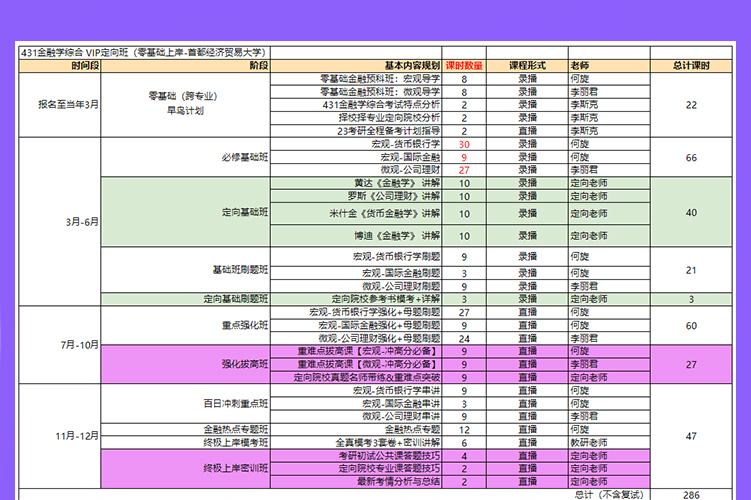Select the 报名至当年3月 time period cell
Screen dimensions: 751x500
click(69, 104)
